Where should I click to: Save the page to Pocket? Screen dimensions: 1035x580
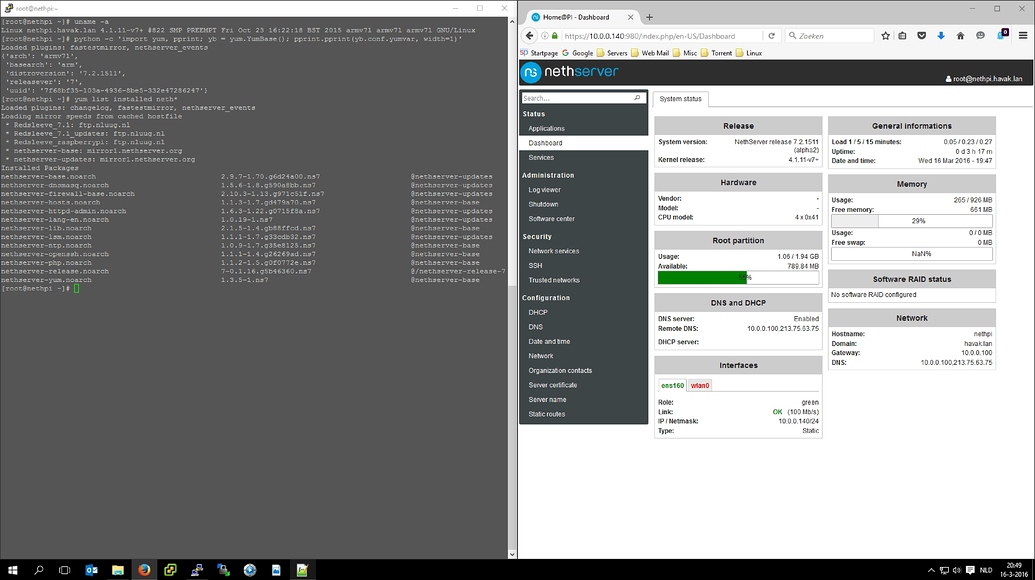pos(922,35)
